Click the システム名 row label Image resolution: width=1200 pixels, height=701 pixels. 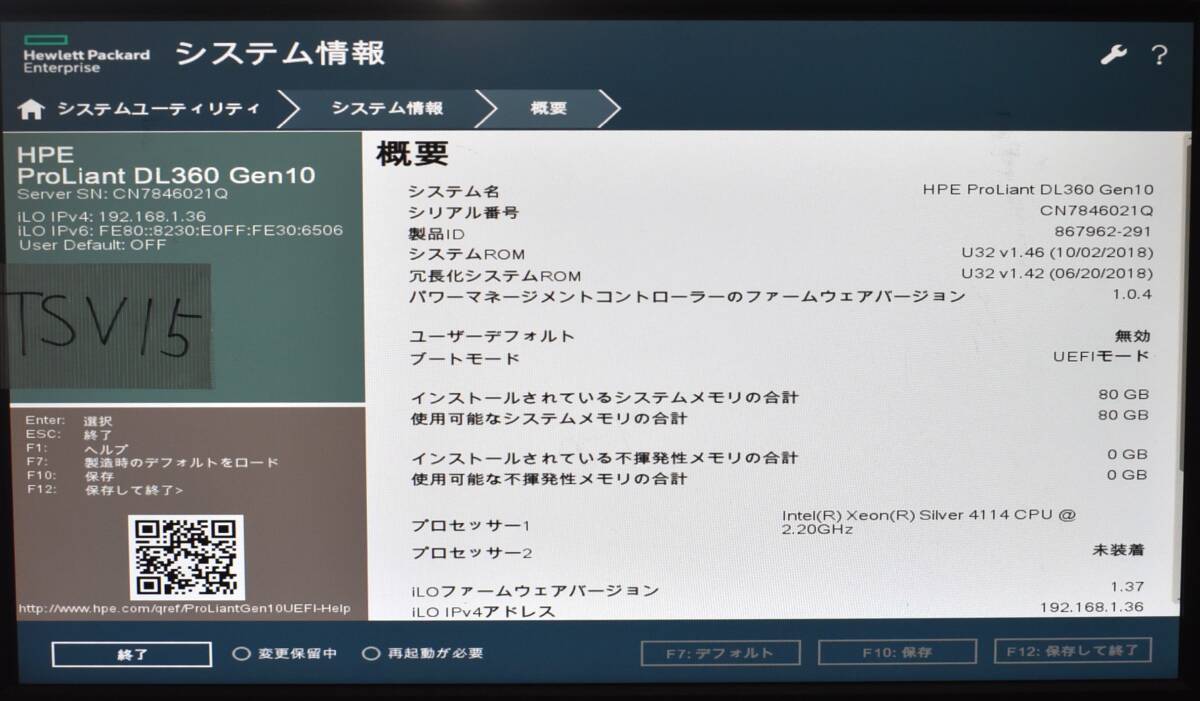point(453,191)
